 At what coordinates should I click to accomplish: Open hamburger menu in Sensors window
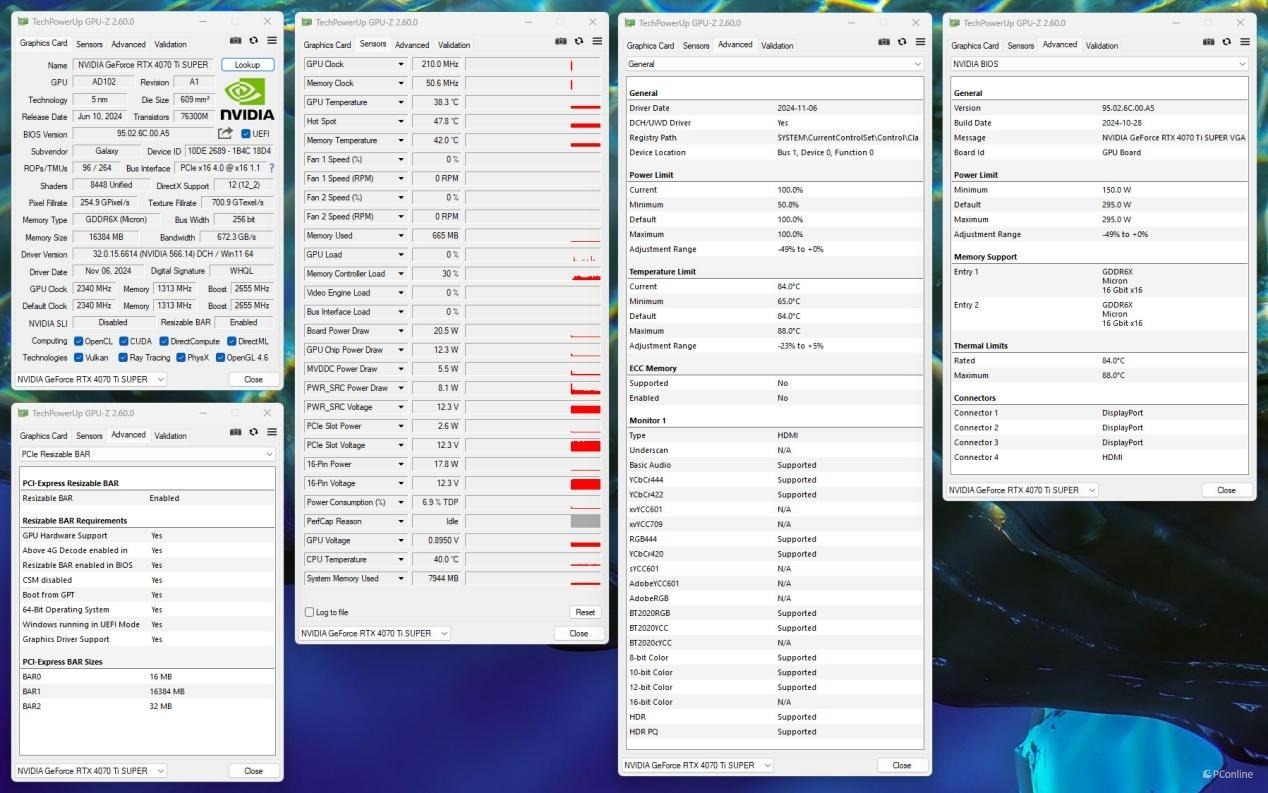597,41
